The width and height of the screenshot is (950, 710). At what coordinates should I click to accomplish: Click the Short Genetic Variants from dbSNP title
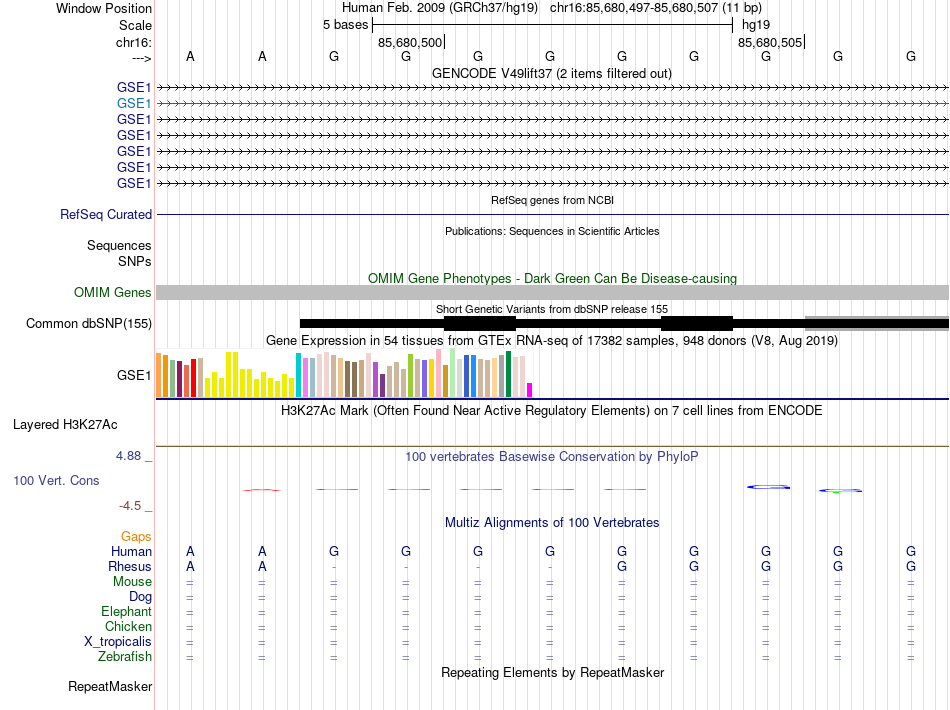(x=552, y=309)
